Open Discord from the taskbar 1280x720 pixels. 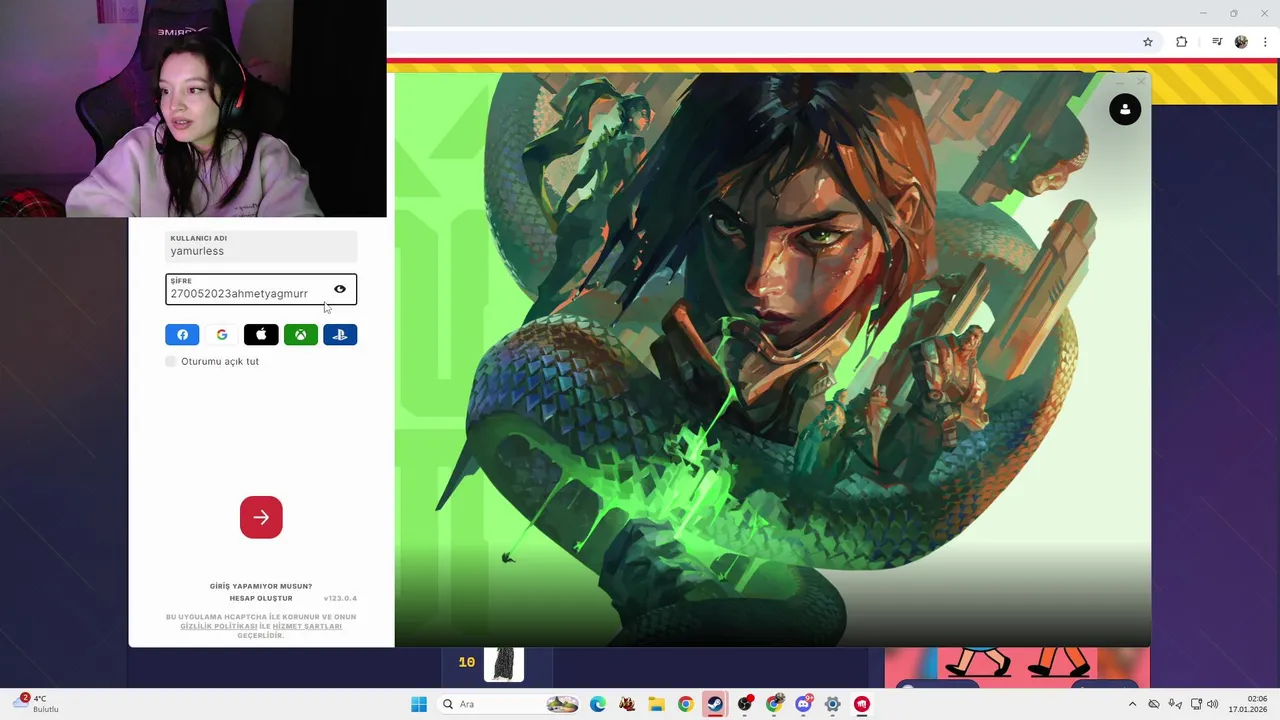[803, 704]
